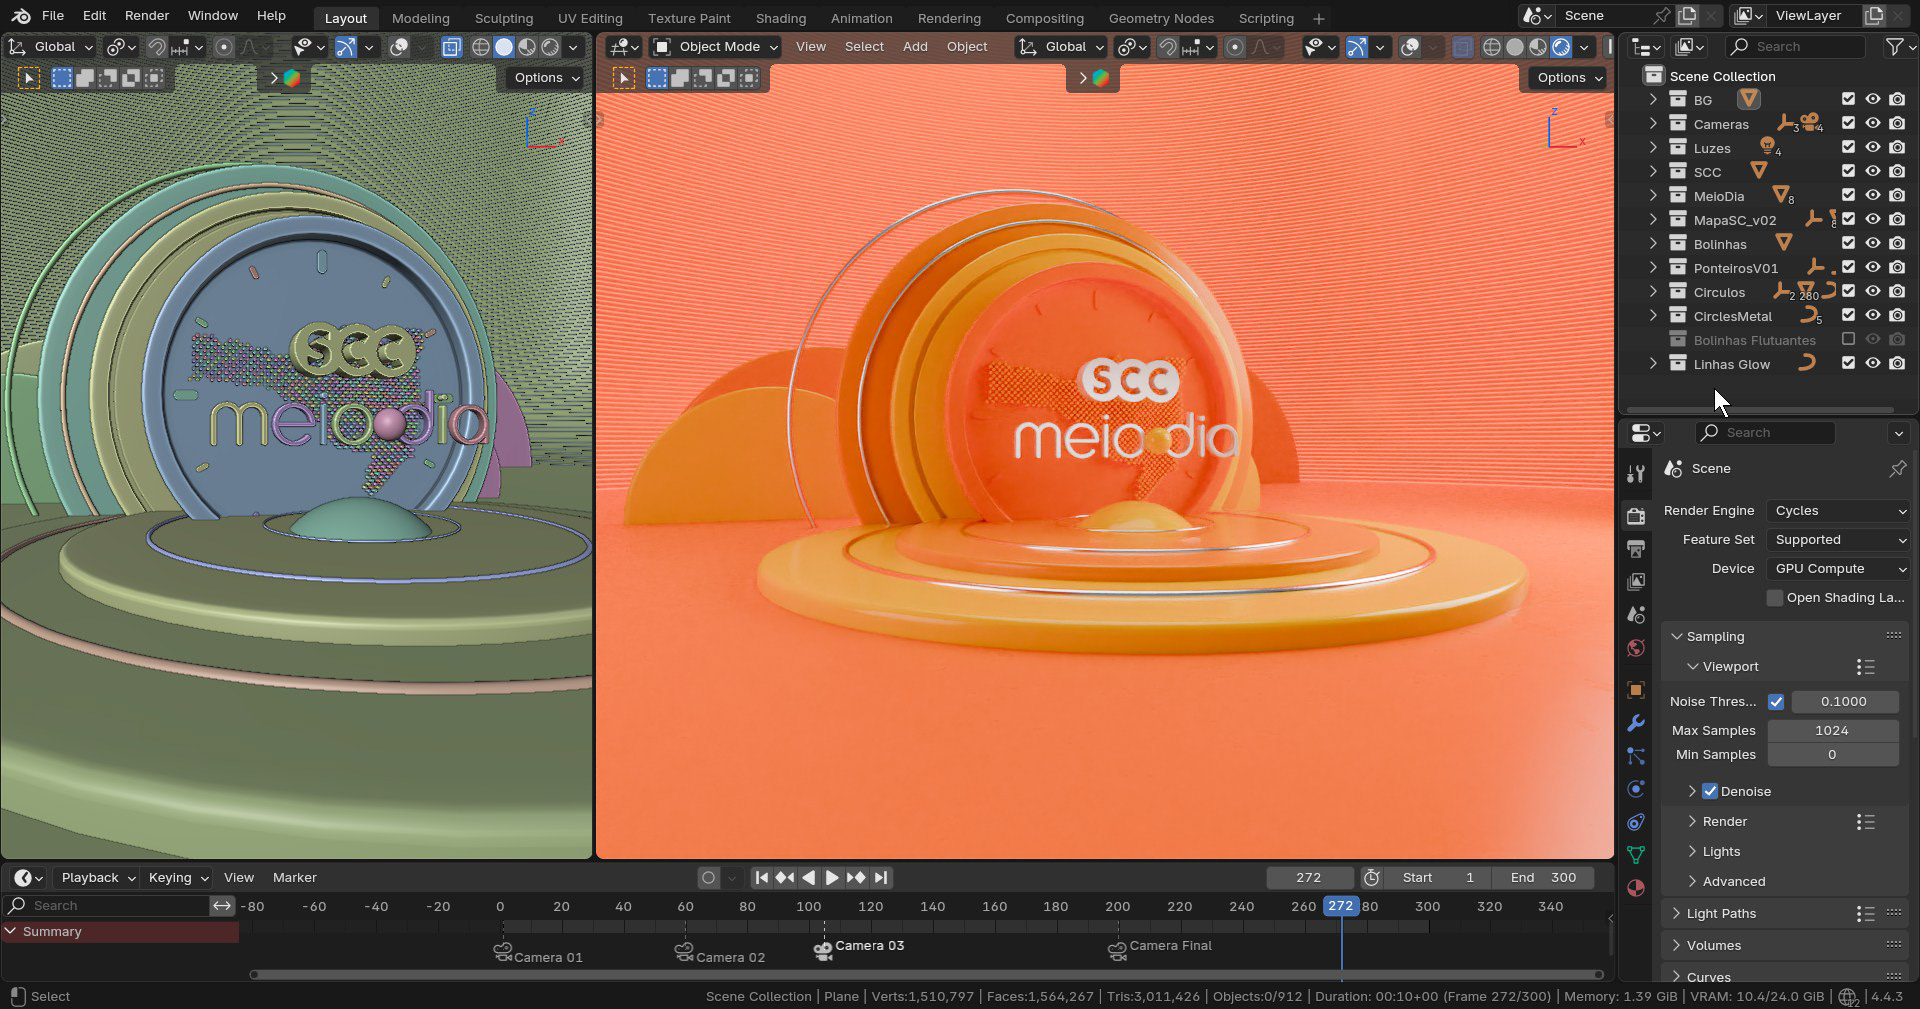
Task: Expand the MeioDia collection in outliner
Action: tap(1653, 196)
